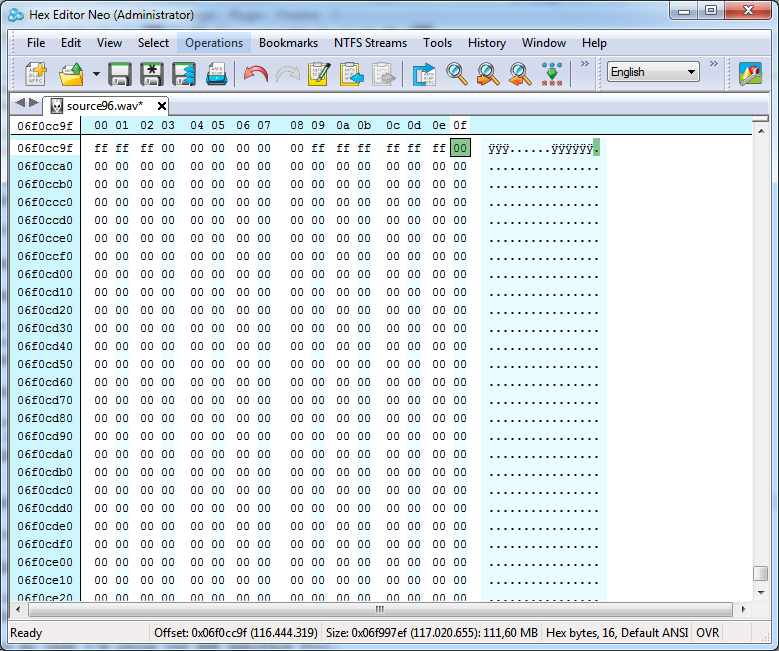
Task: Close the source96.wav tab
Action: 161,106
